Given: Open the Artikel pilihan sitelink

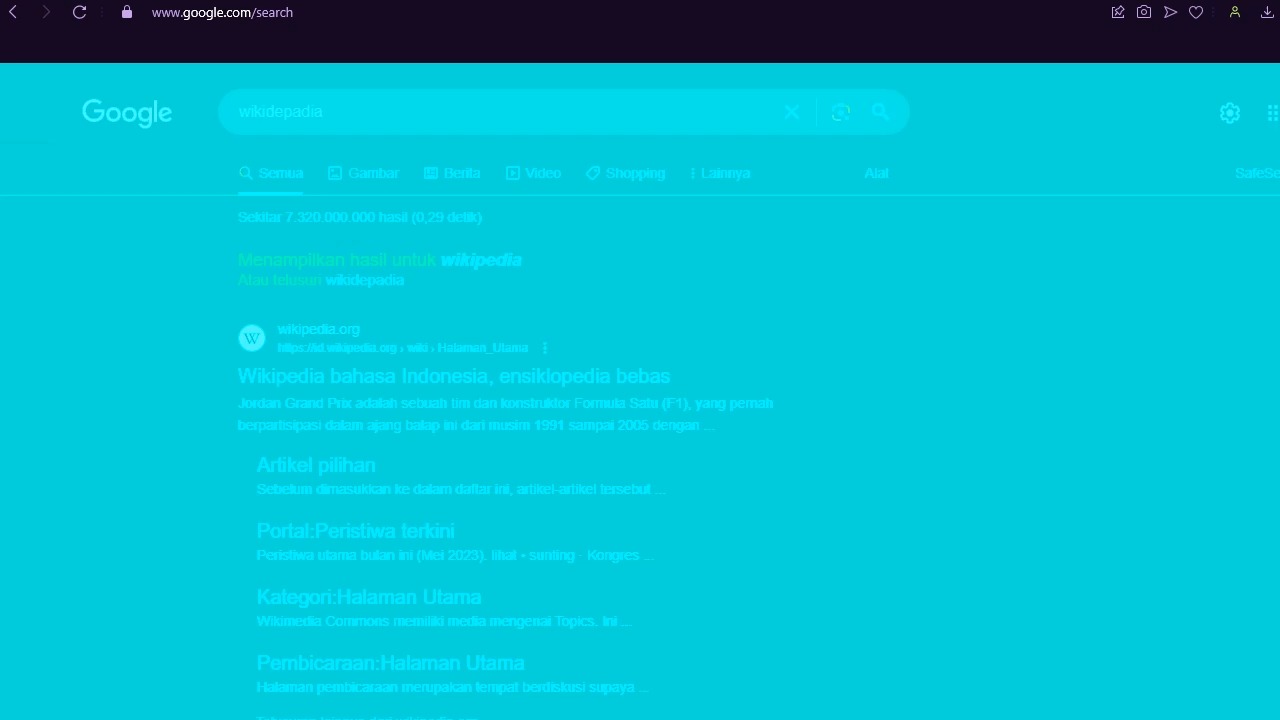Looking at the screenshot, I should point(316,465).
